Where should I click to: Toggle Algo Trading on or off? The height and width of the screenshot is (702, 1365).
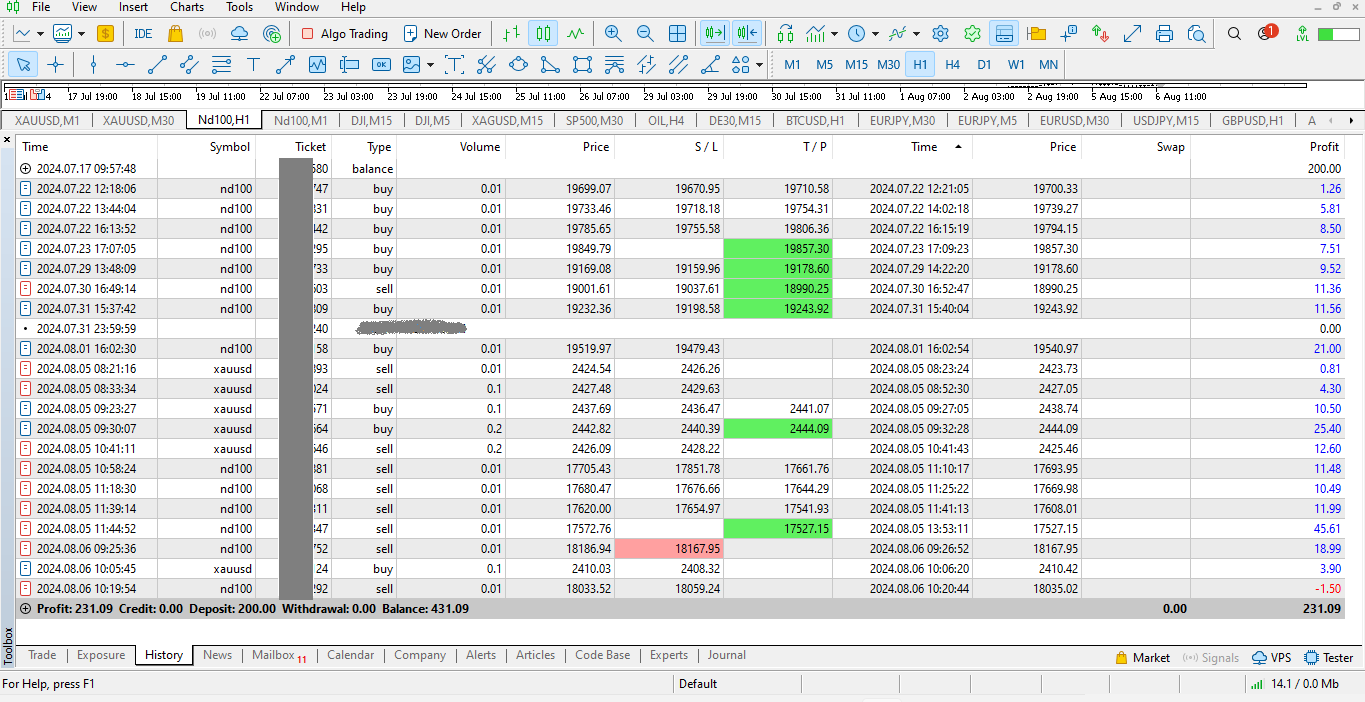344,33
